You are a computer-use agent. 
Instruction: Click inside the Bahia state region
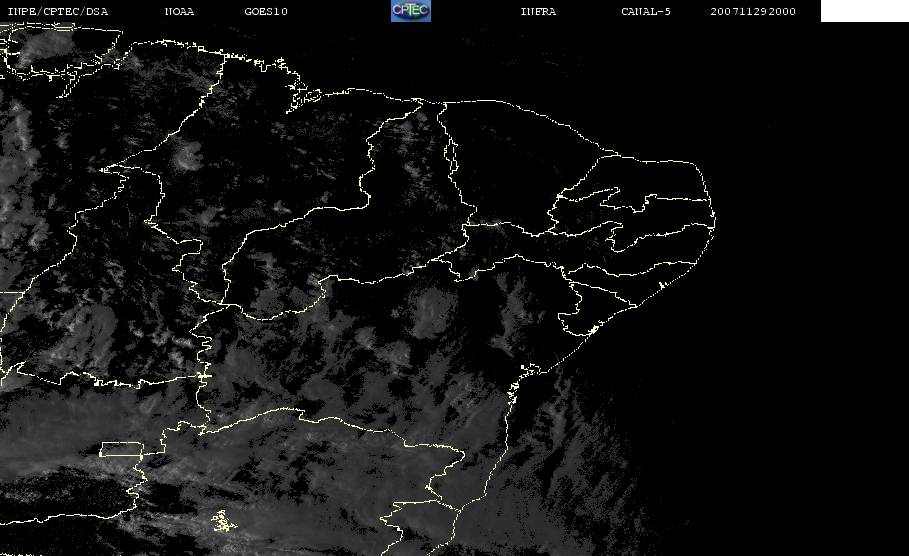pyautogui.click(x=400, y=350)
